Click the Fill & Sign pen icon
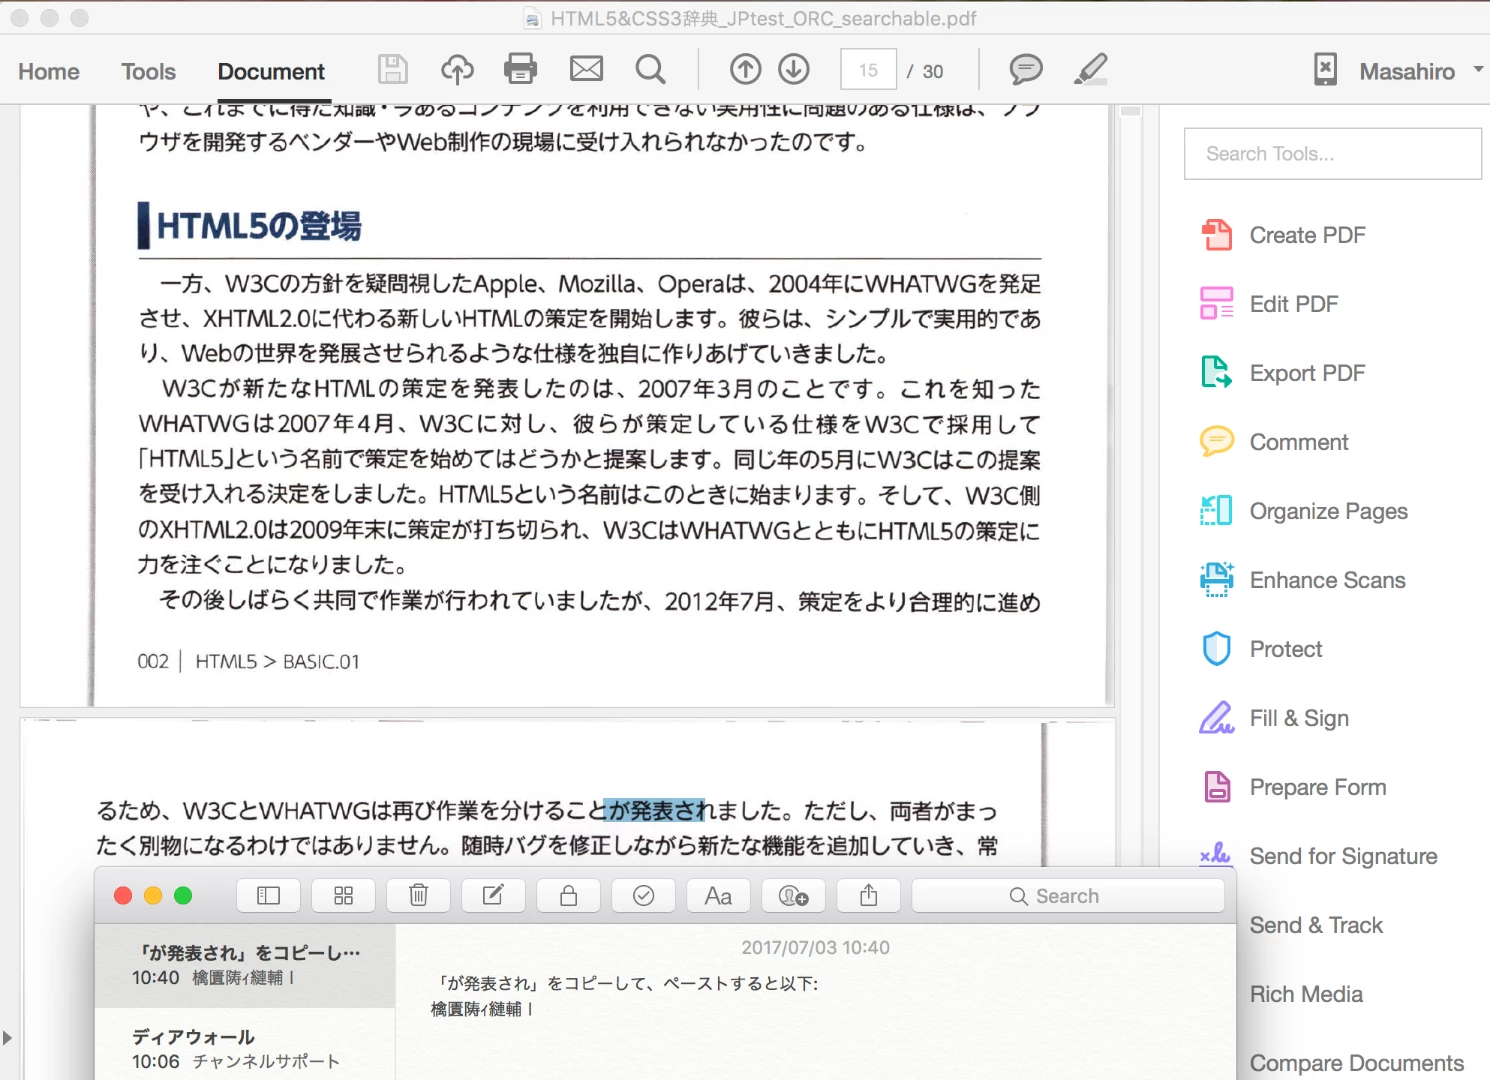Image resolution: width=1490 pixels, height=1080 pixels. (1216, 718)
